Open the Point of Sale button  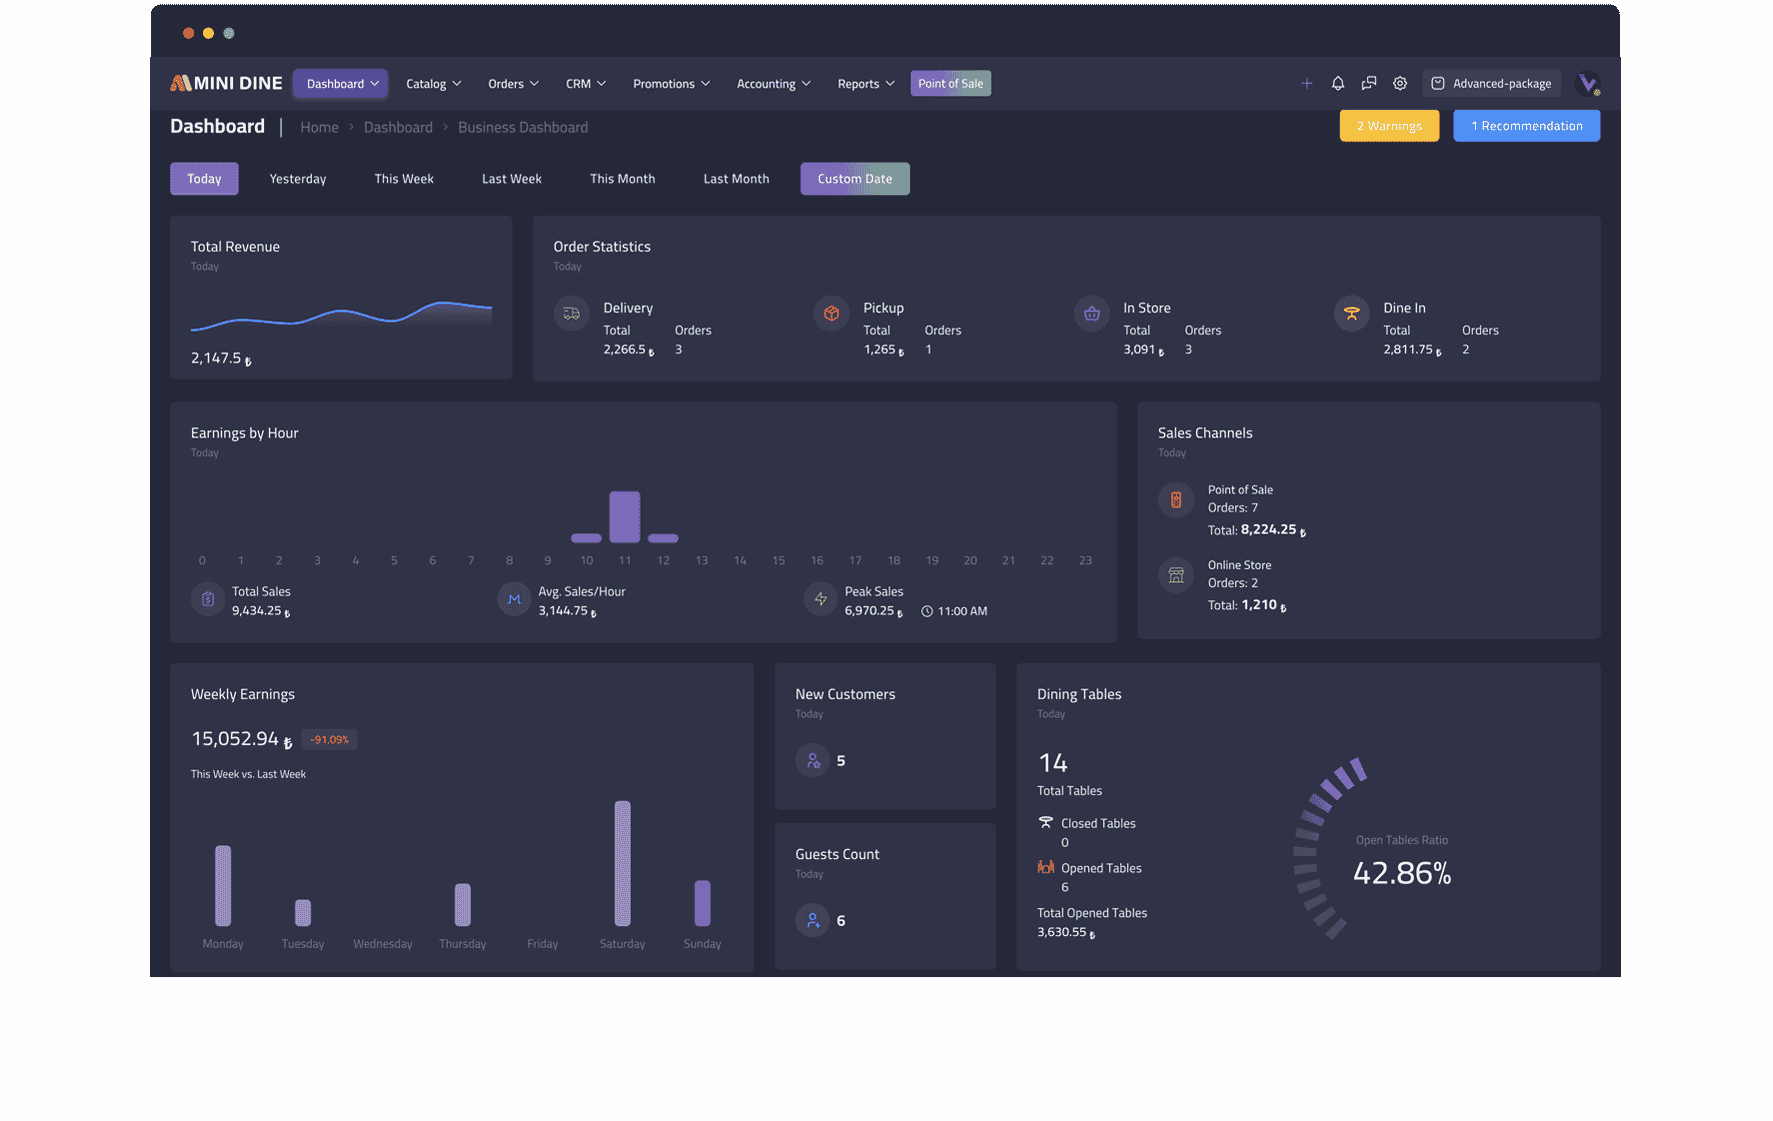tap(950, 84)
